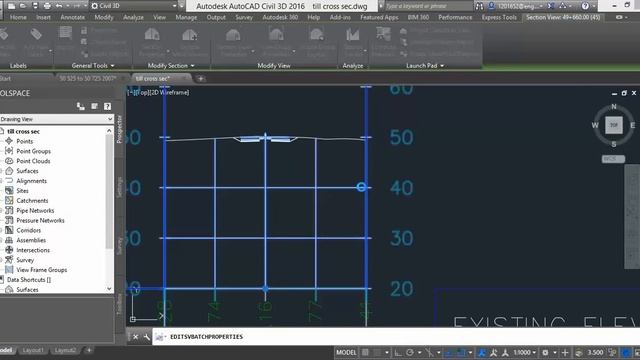Select Sites in Prospector tree
The width and height of the screenshot is (640, 360).
[x=22, y=191]
